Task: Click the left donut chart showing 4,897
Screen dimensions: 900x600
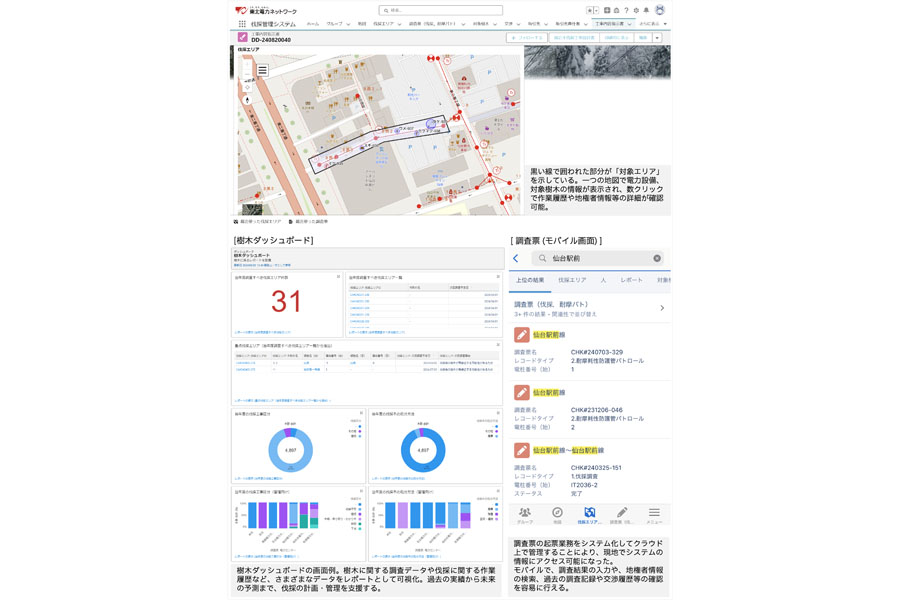Action: click(290, 450)
